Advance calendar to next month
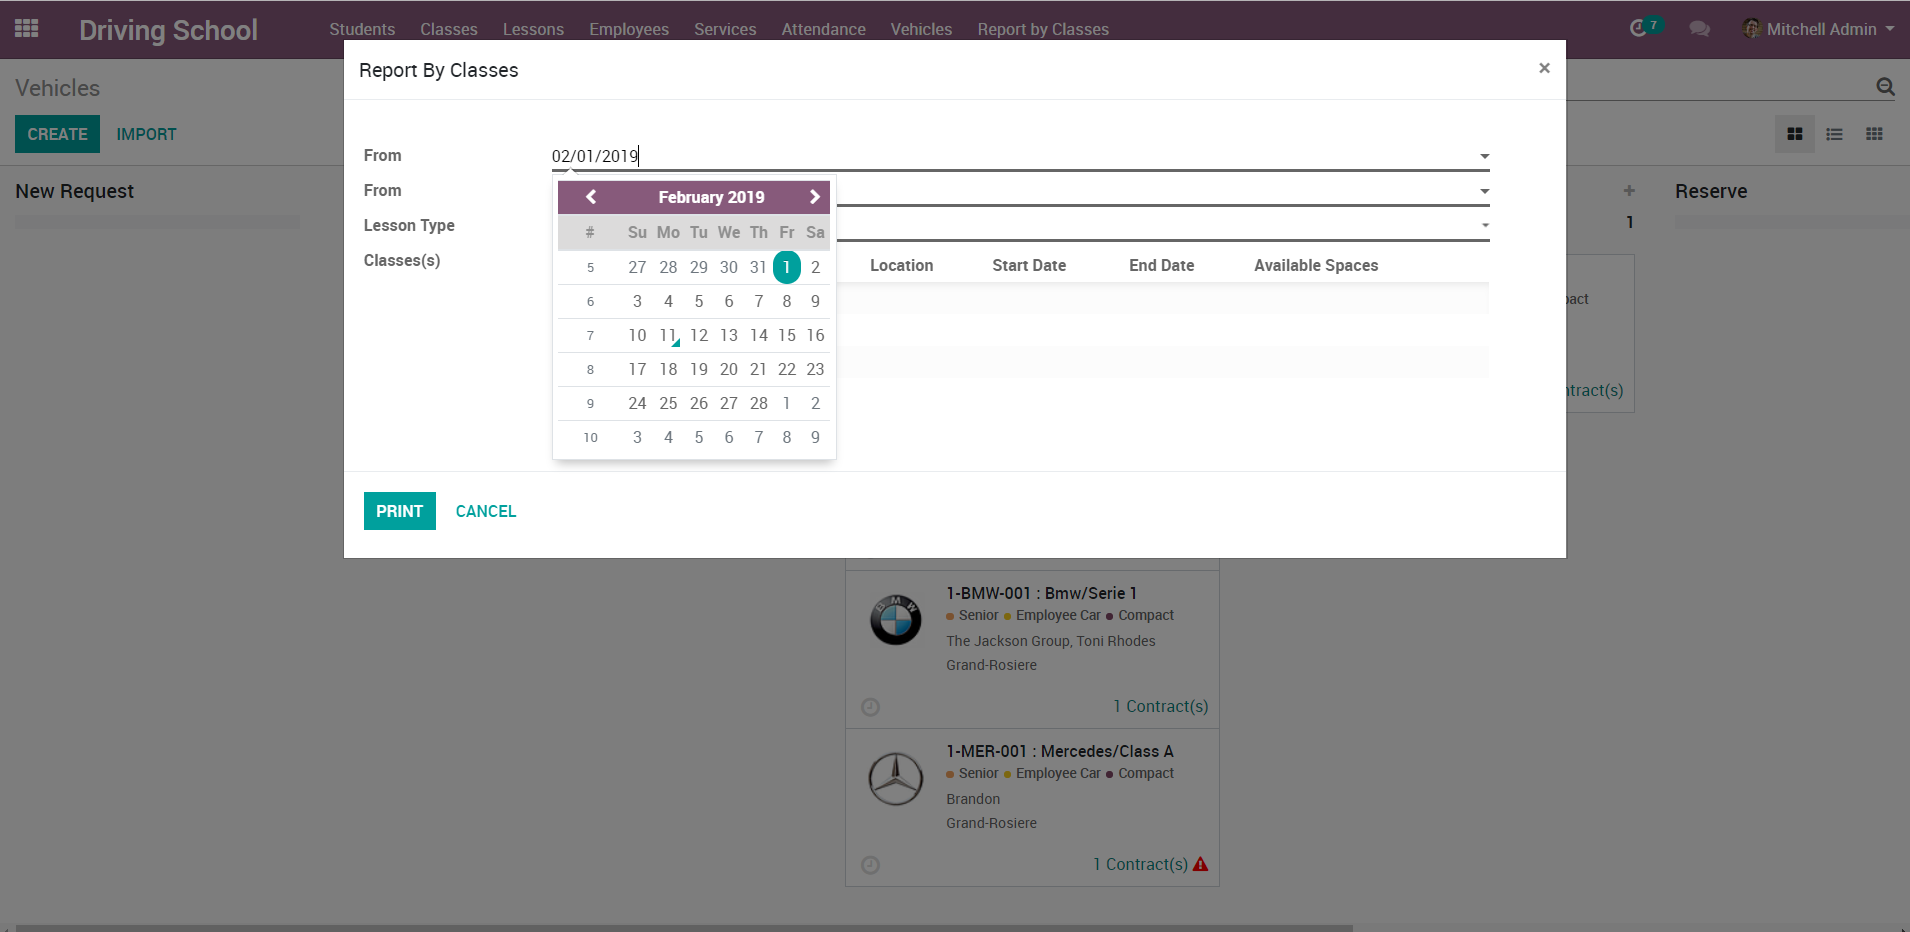1910x932 pixels. [814, 197]
